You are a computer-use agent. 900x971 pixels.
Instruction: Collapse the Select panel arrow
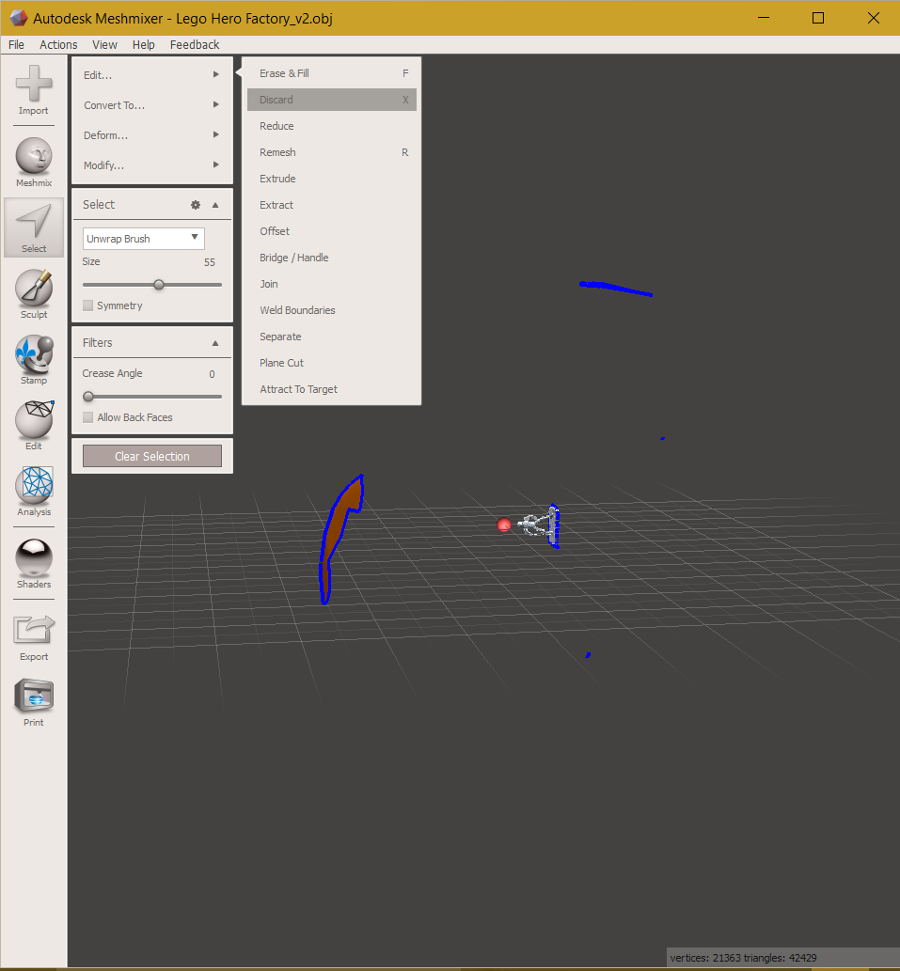click(215, 205)
